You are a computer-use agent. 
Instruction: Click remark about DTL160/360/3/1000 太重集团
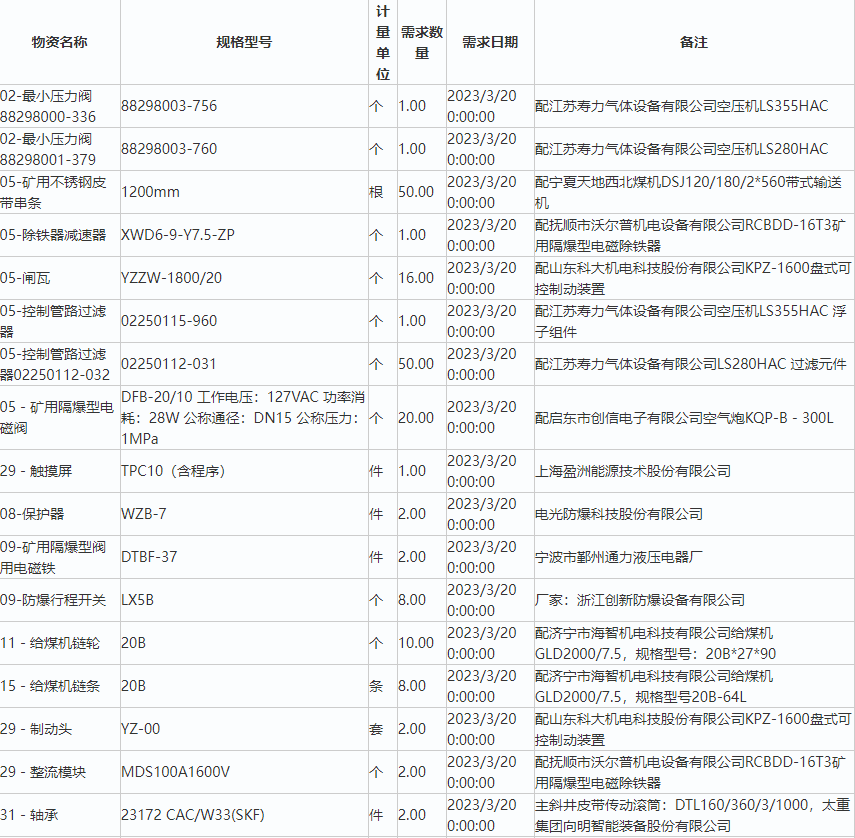pos(694,816)
